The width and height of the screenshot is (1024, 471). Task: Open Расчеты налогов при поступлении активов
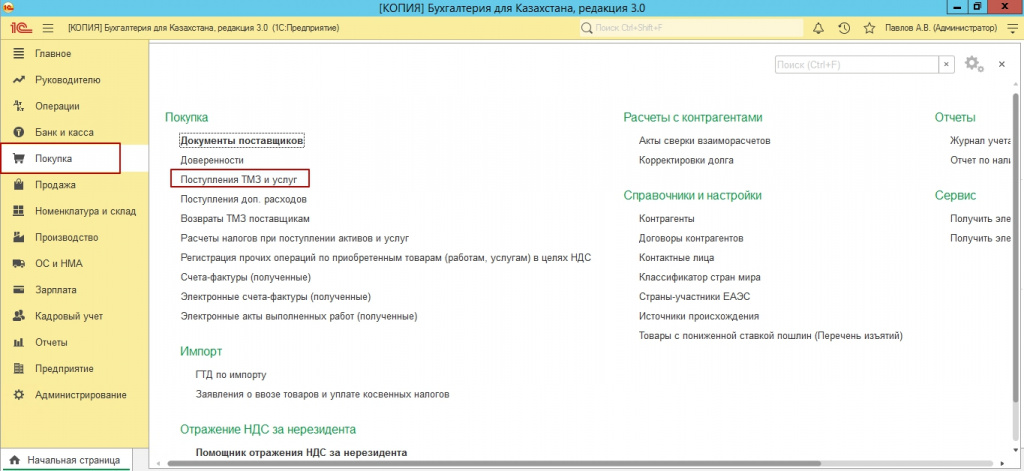pos(295,238)
